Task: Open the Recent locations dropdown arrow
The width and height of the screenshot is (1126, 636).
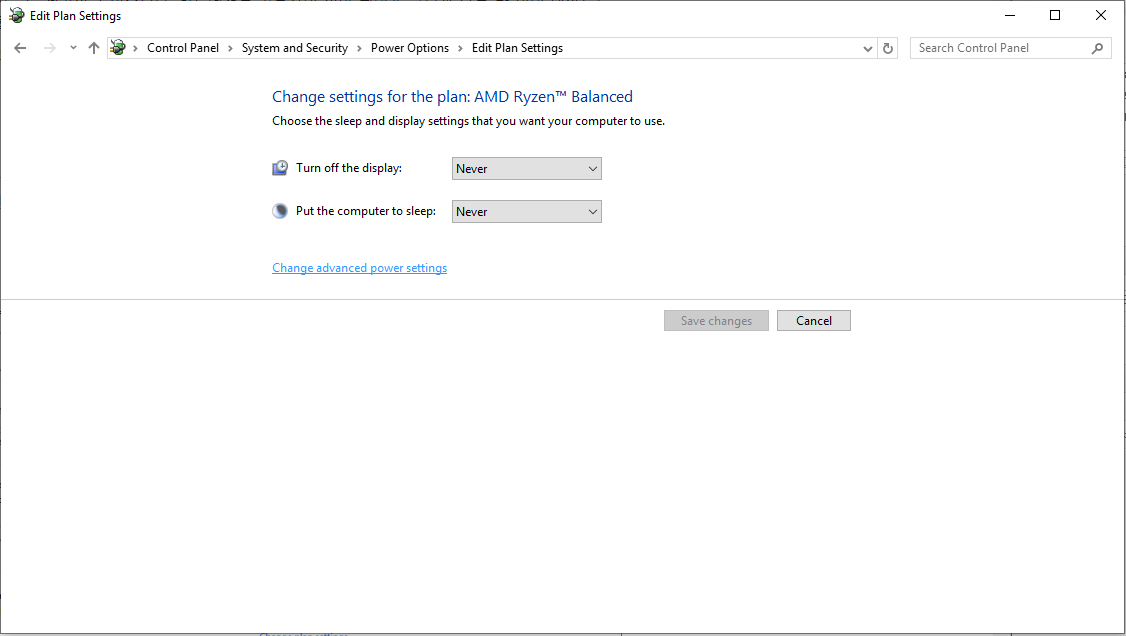Action: (73, 48)
